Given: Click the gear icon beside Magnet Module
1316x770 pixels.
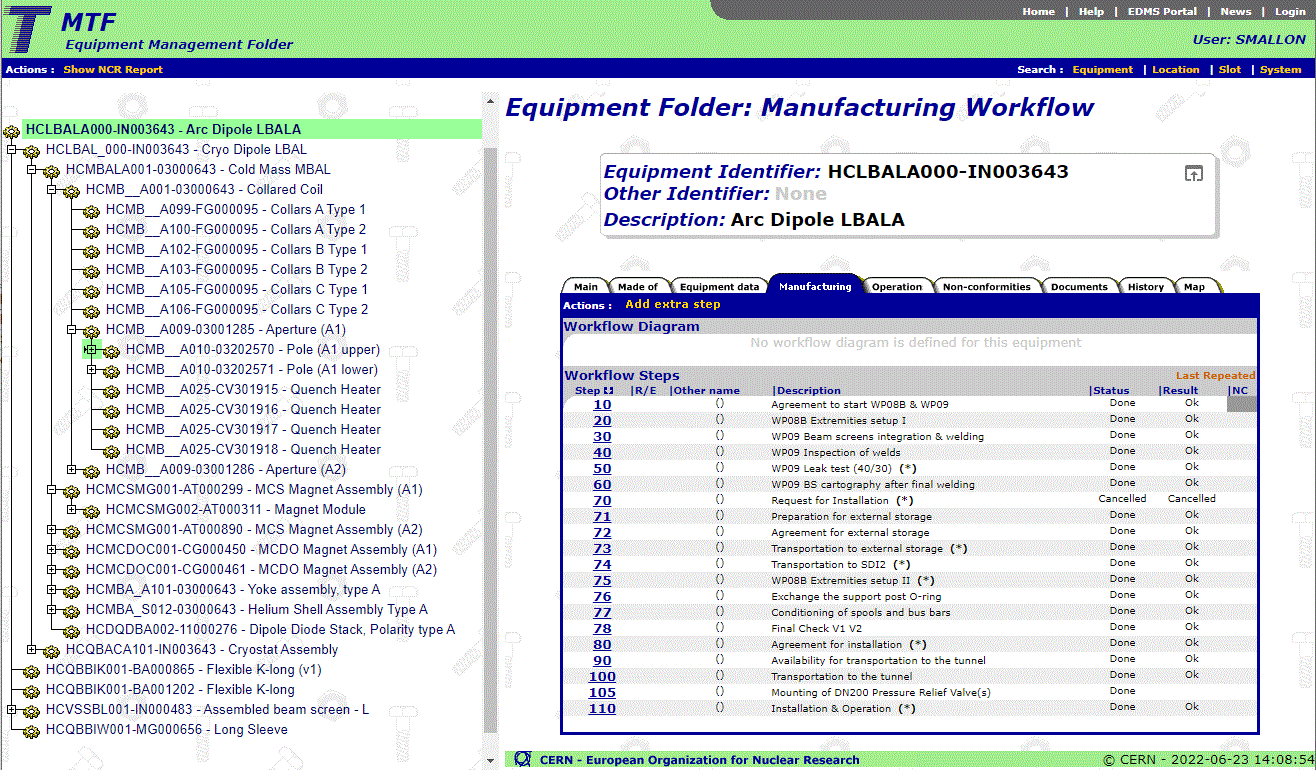Looking at the screenshot, I should coord(92,511).
